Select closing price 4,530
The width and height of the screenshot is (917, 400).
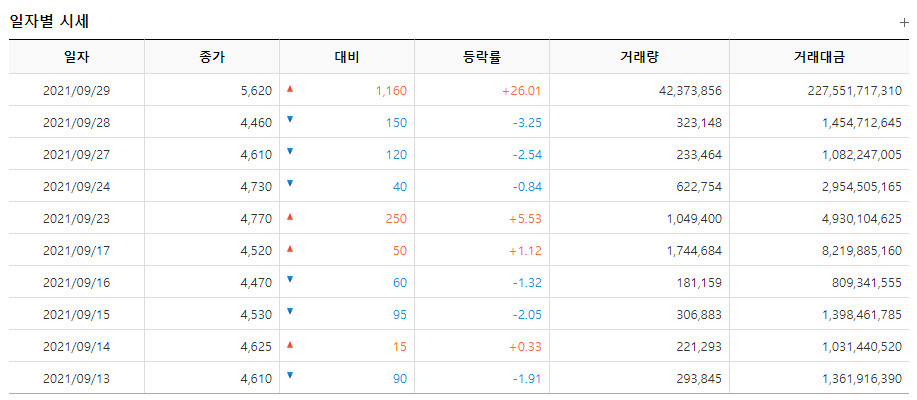click(256, 315)
